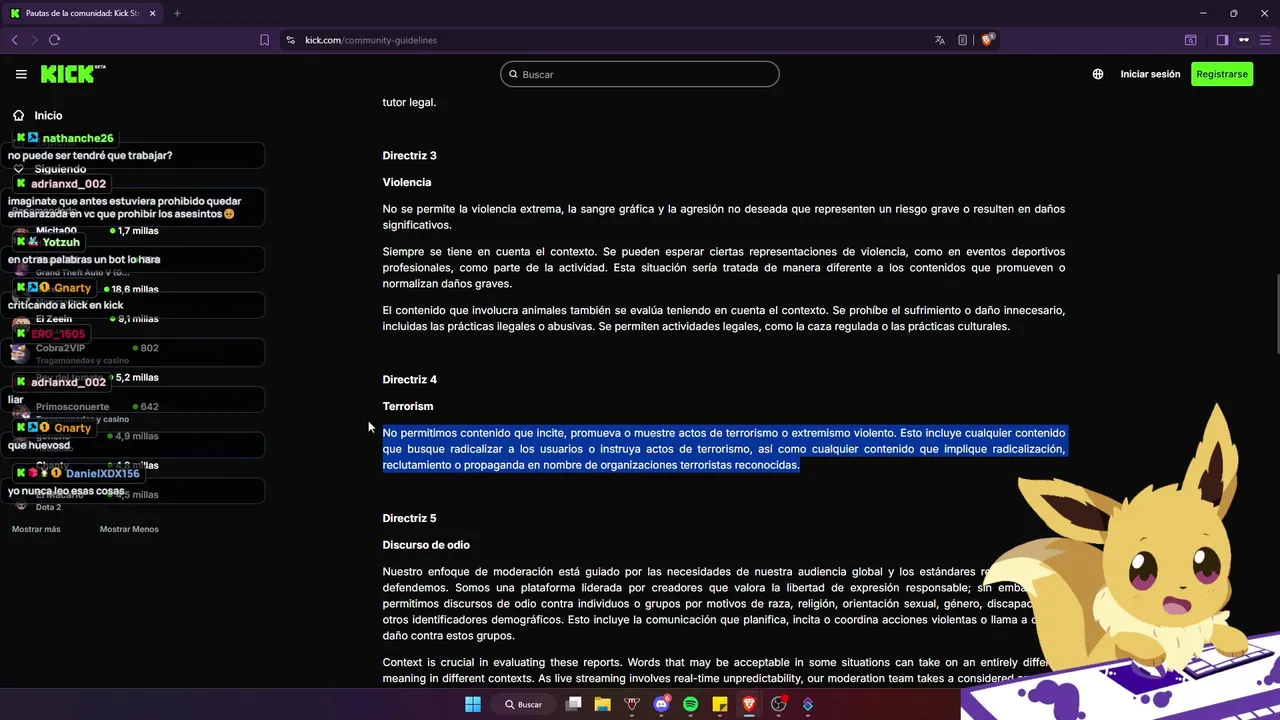Viewport: 1280px width, 720px height.
Task: Open site settings icon in address bar
Action: pos(290,40)
